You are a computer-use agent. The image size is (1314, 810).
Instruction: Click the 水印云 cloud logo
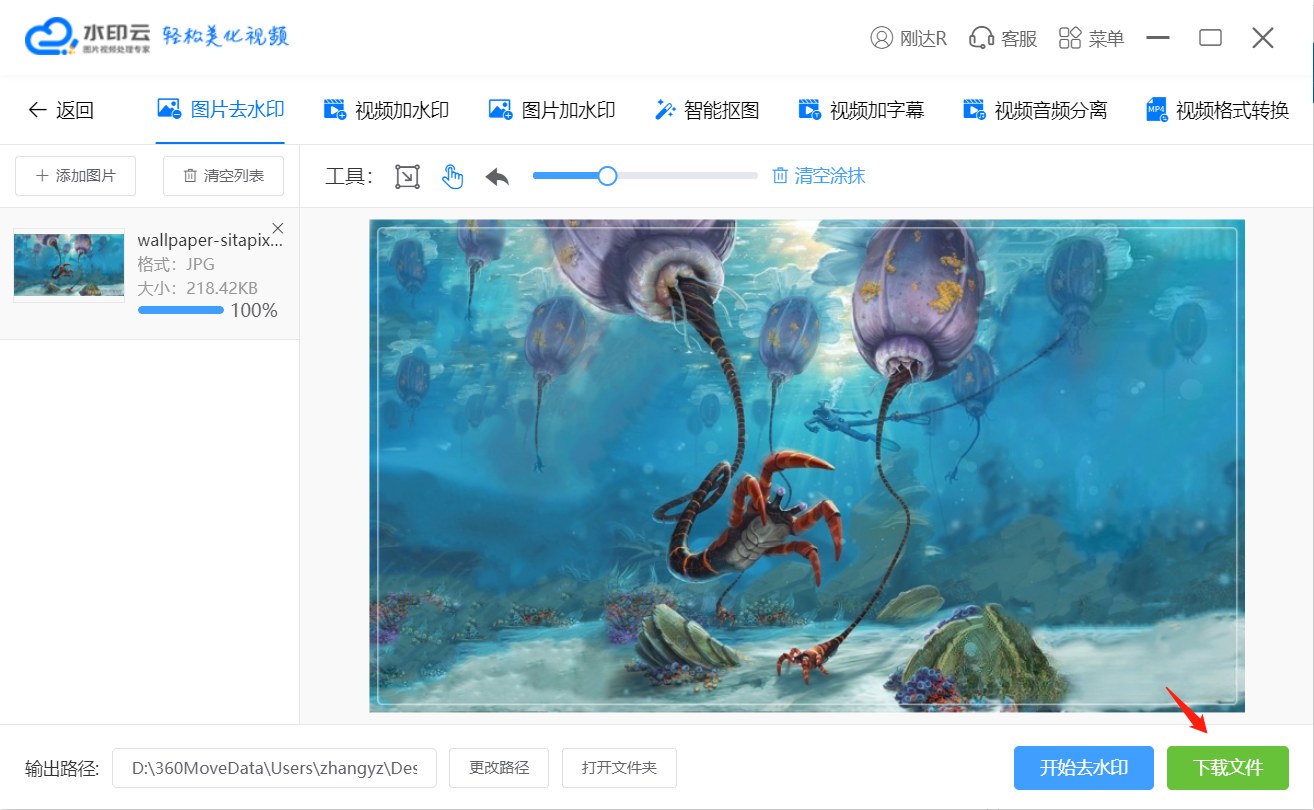coord(51,38)
